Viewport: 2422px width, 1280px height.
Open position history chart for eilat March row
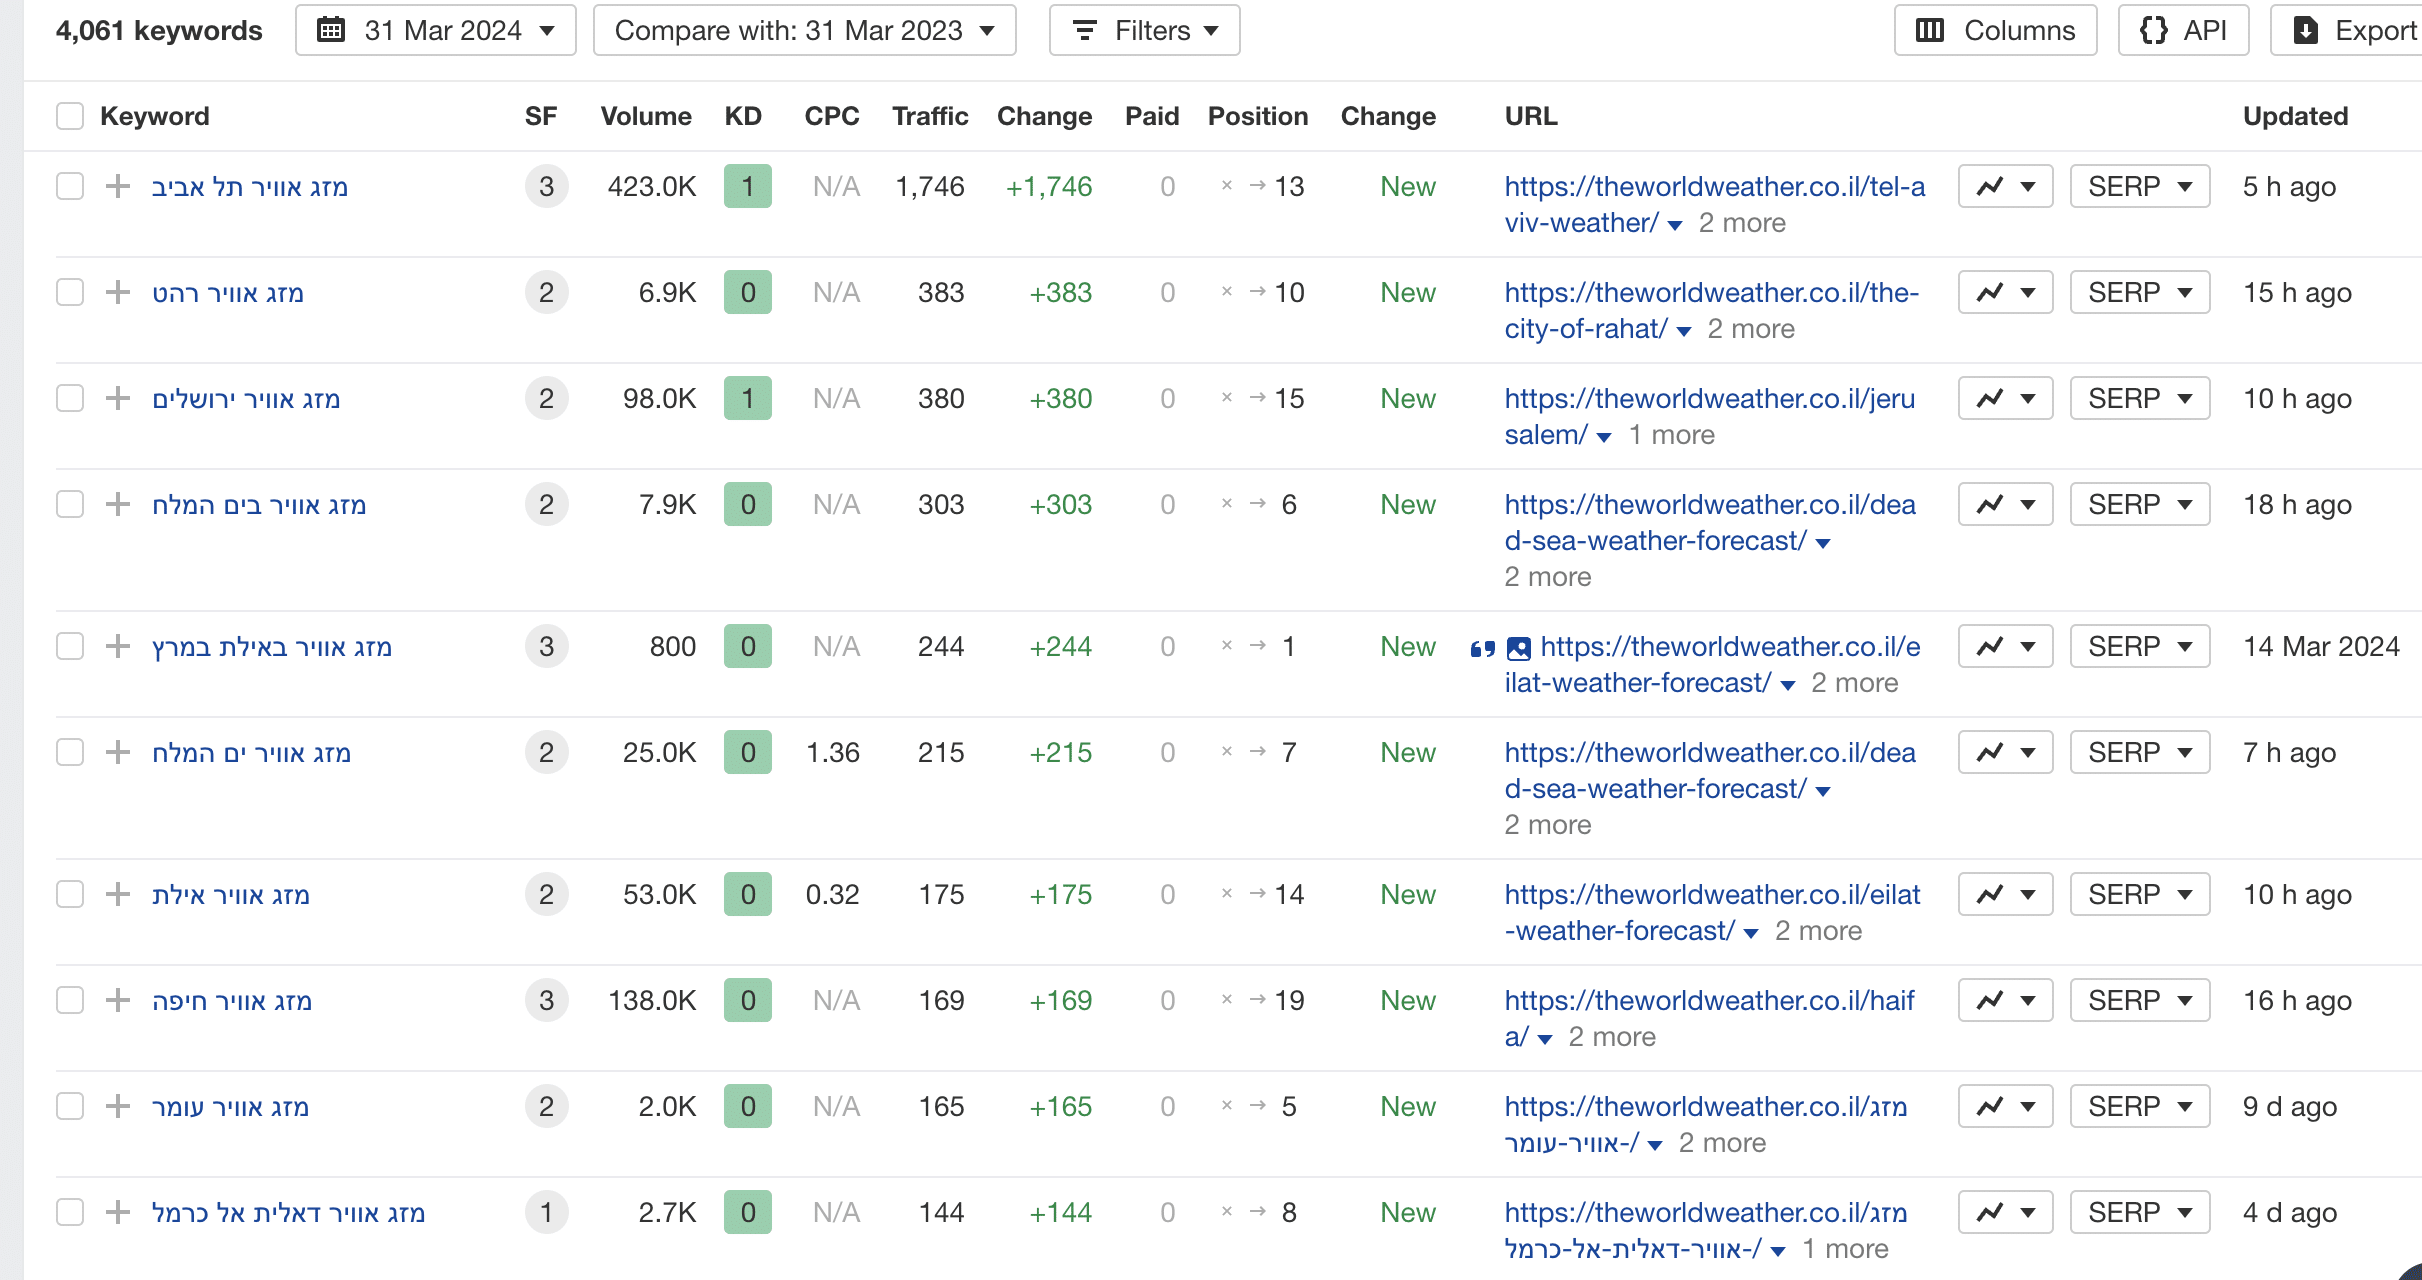point(2005,646)
